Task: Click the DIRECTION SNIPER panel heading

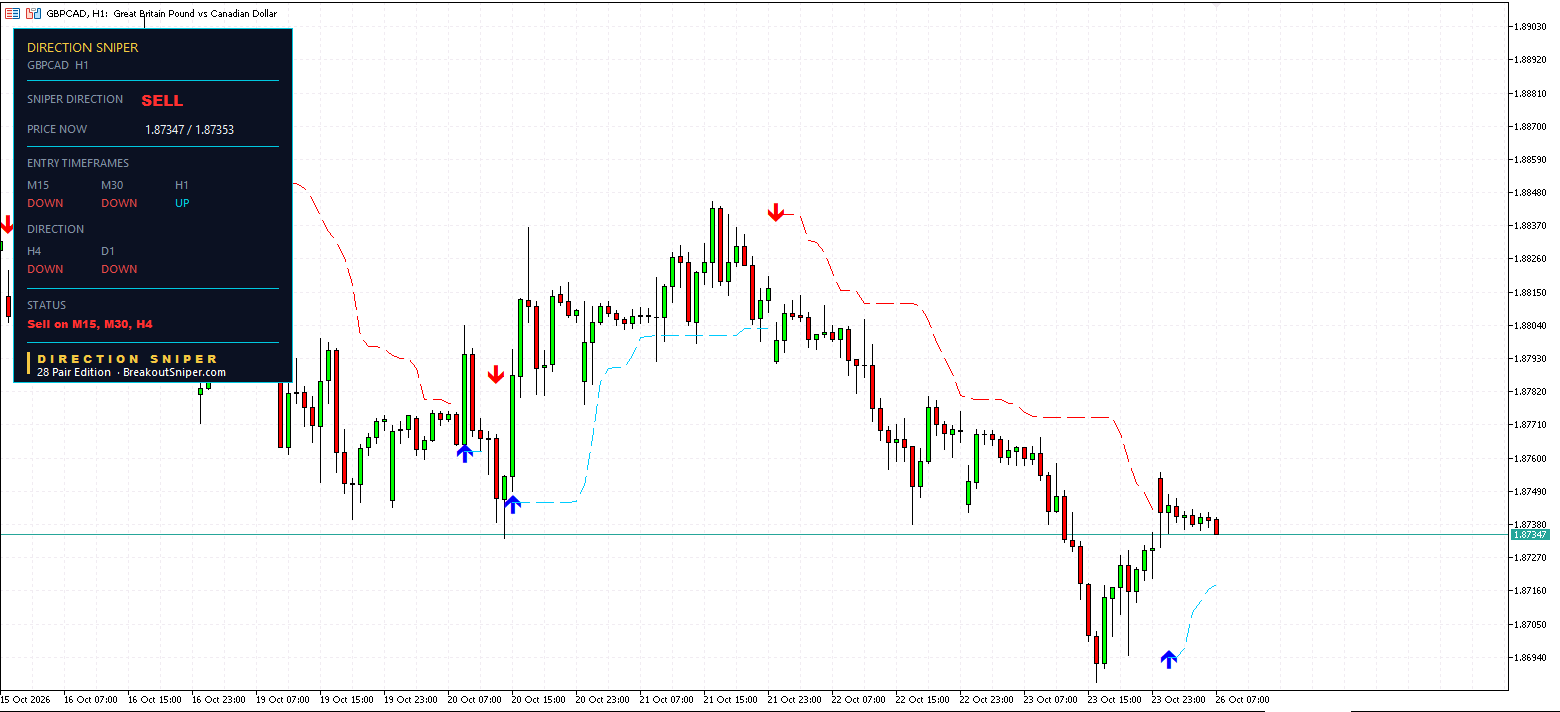Action: (x=82, y=47)
